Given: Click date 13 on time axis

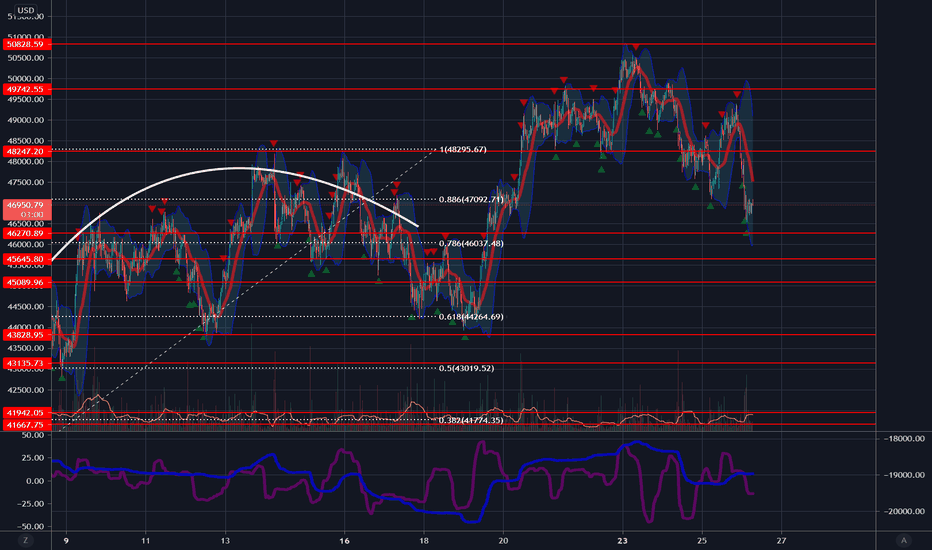Looking at the screenshot, I should point(225,540).
